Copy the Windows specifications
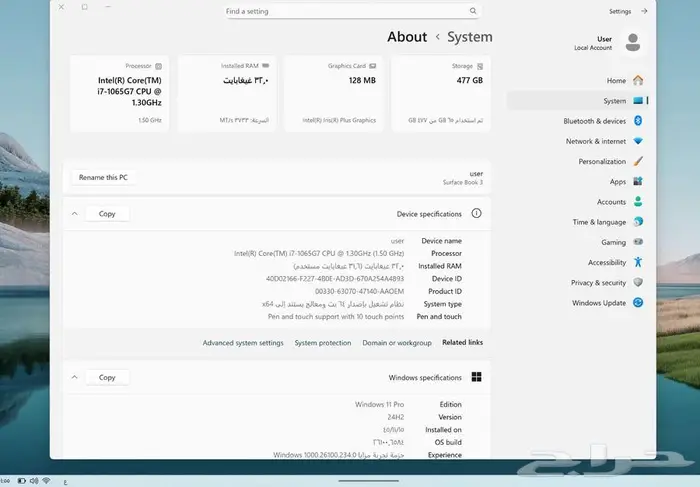The width and height of the screenshot is (700, 487). pyautogui.click(x=107, y=377)
